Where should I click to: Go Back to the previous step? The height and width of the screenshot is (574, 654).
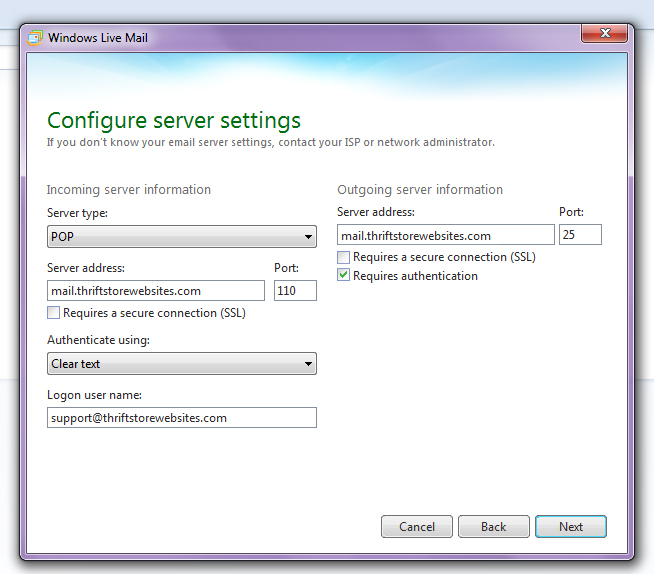494,526
